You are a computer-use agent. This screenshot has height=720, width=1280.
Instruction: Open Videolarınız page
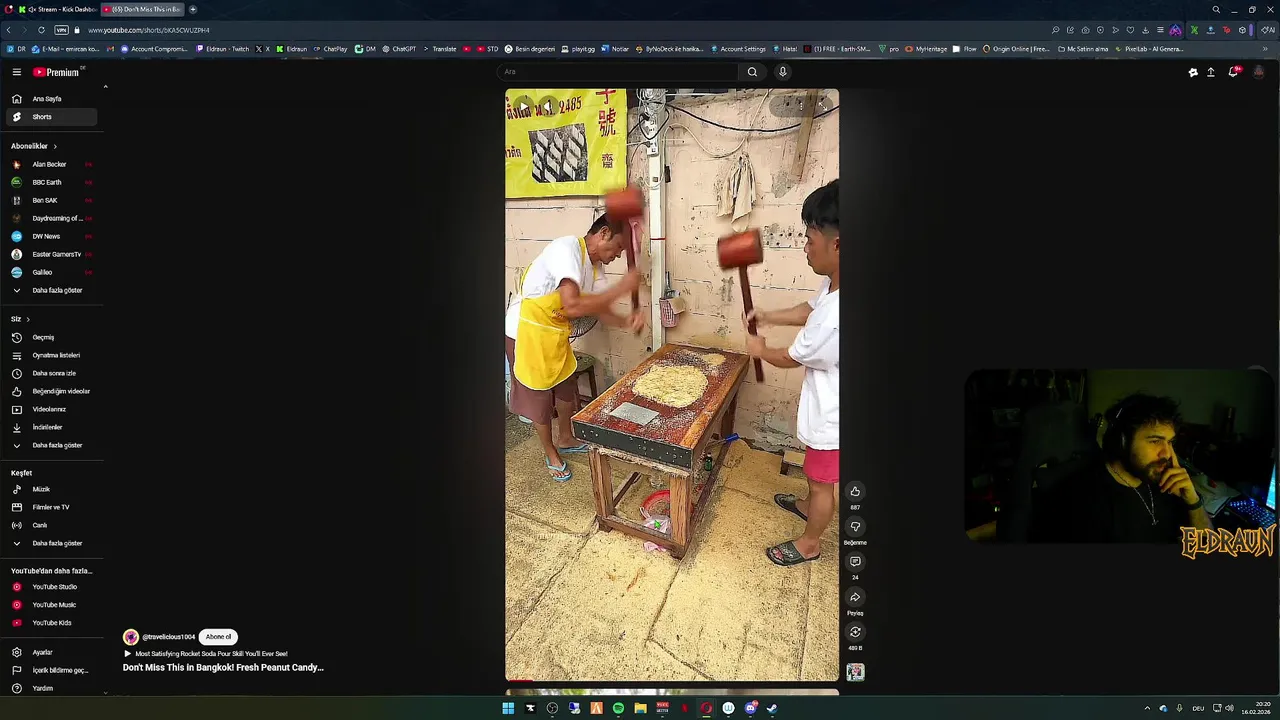(x=49, y=409)
